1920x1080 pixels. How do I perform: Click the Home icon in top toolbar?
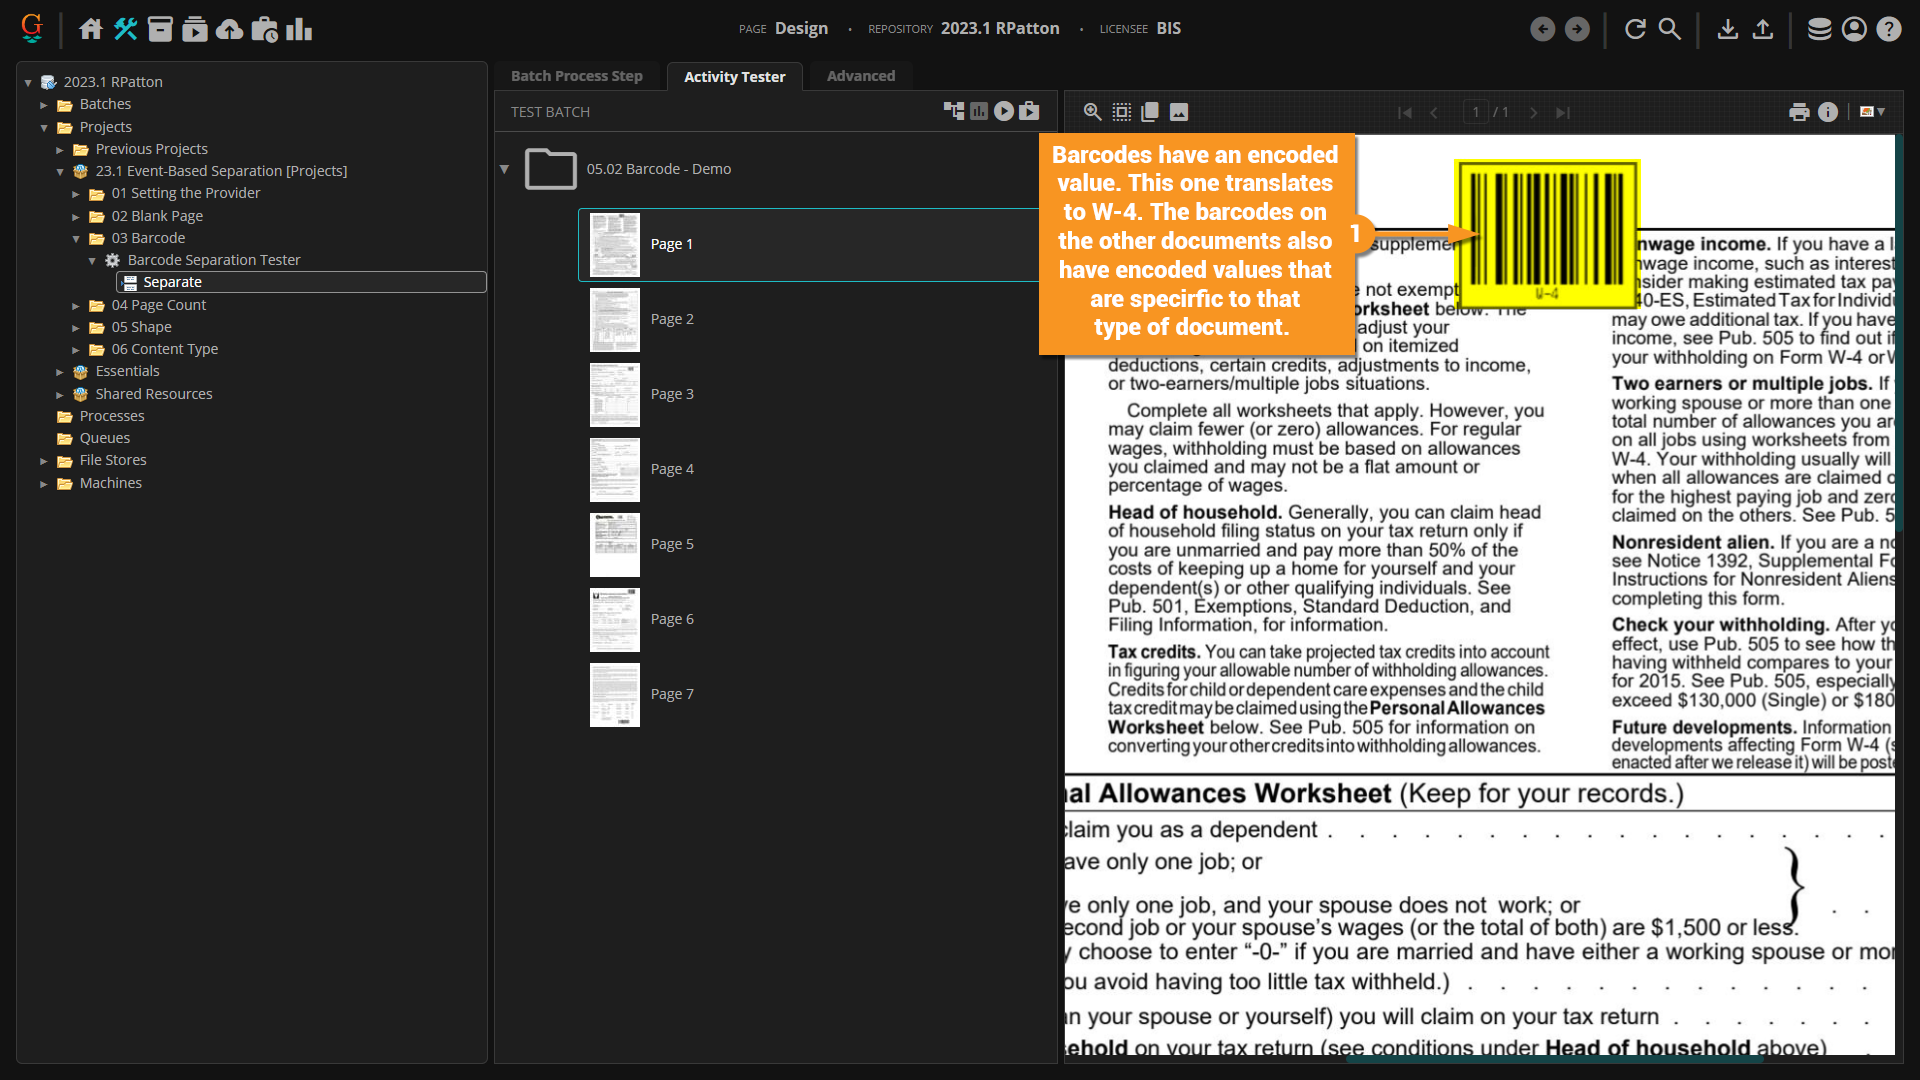[91, 29]
